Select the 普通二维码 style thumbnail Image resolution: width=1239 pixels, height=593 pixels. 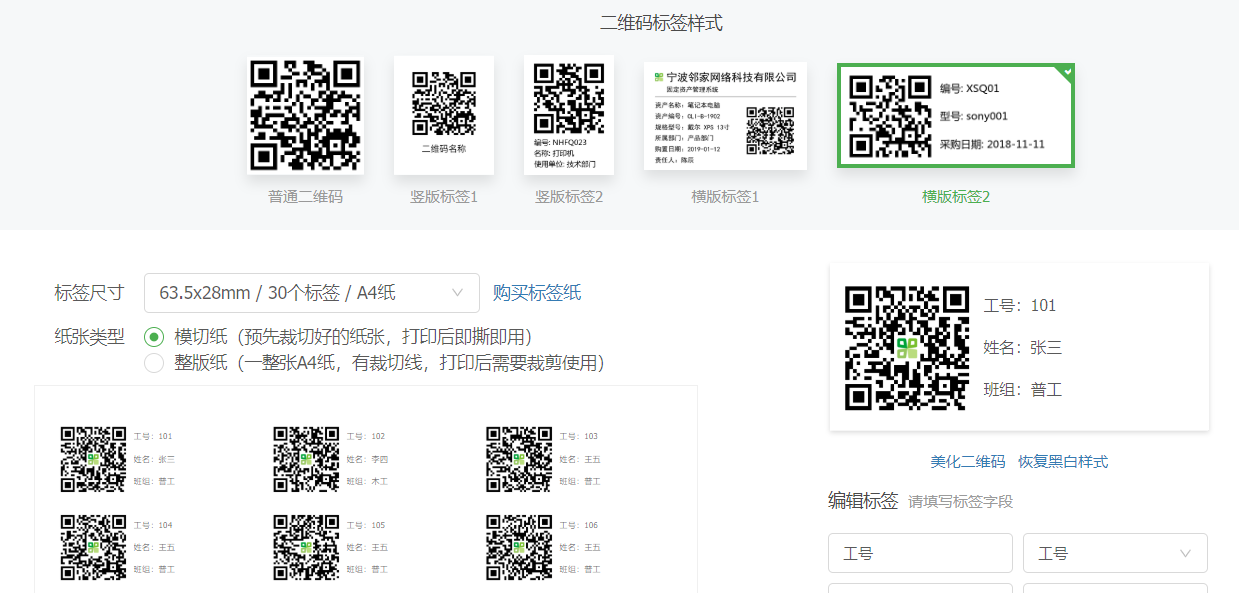click(305, 116)
